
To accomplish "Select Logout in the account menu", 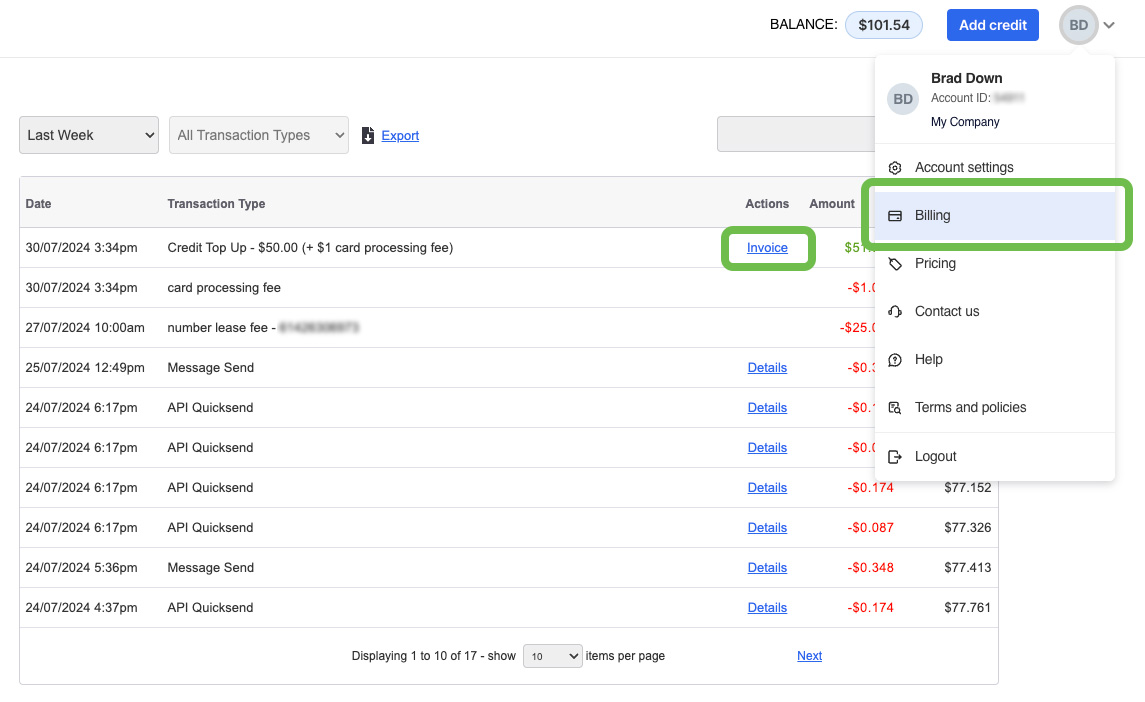I will tap(995, 457).
